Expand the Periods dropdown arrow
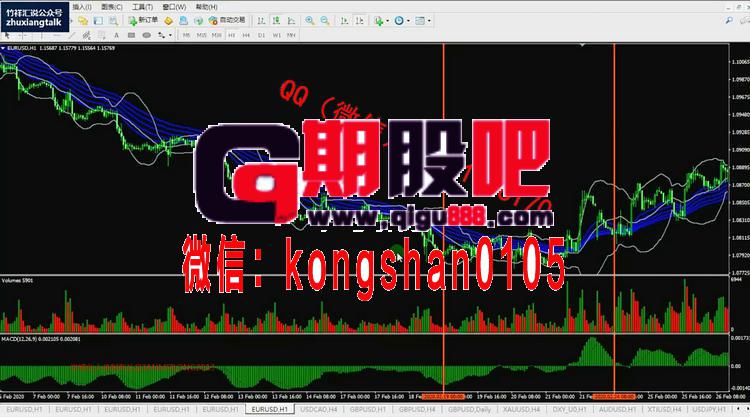Image resolution: width=750 pixels, height=417 pixels. (408, 21)
